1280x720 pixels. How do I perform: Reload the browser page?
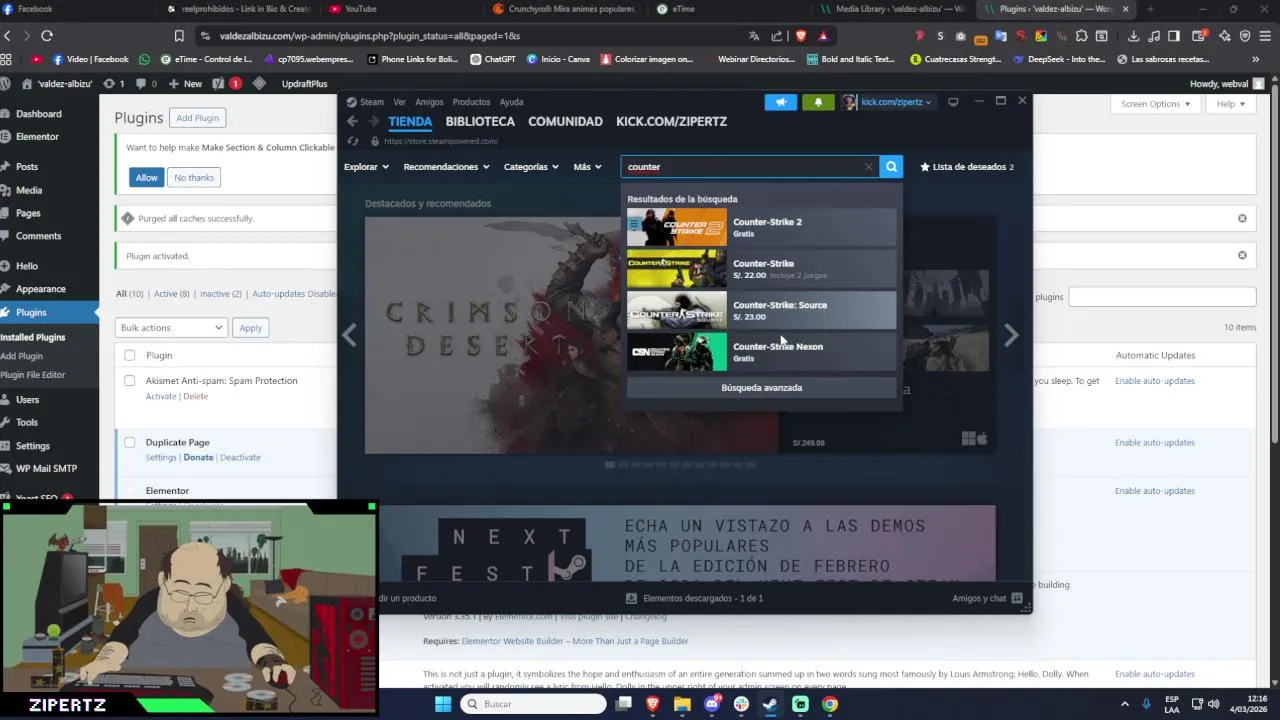coord(46,36)
